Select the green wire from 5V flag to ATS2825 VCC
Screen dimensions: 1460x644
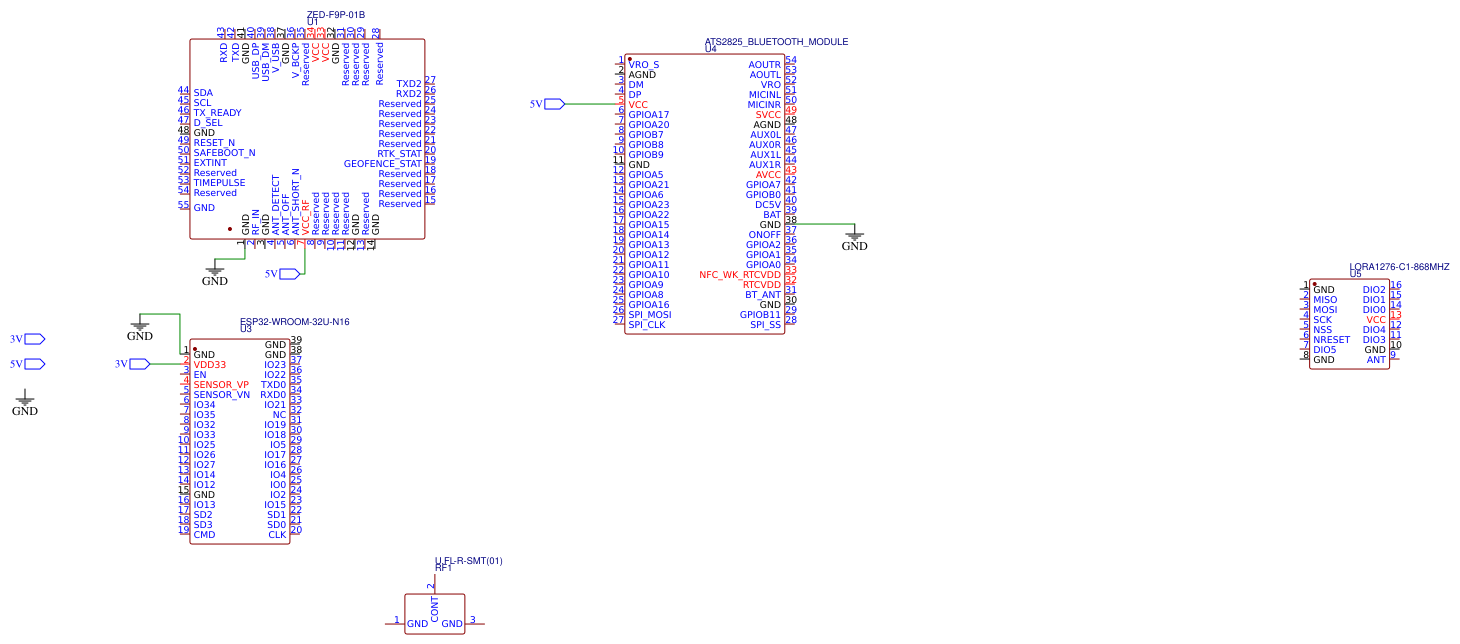pyautogui.click(x=590, y=104)
